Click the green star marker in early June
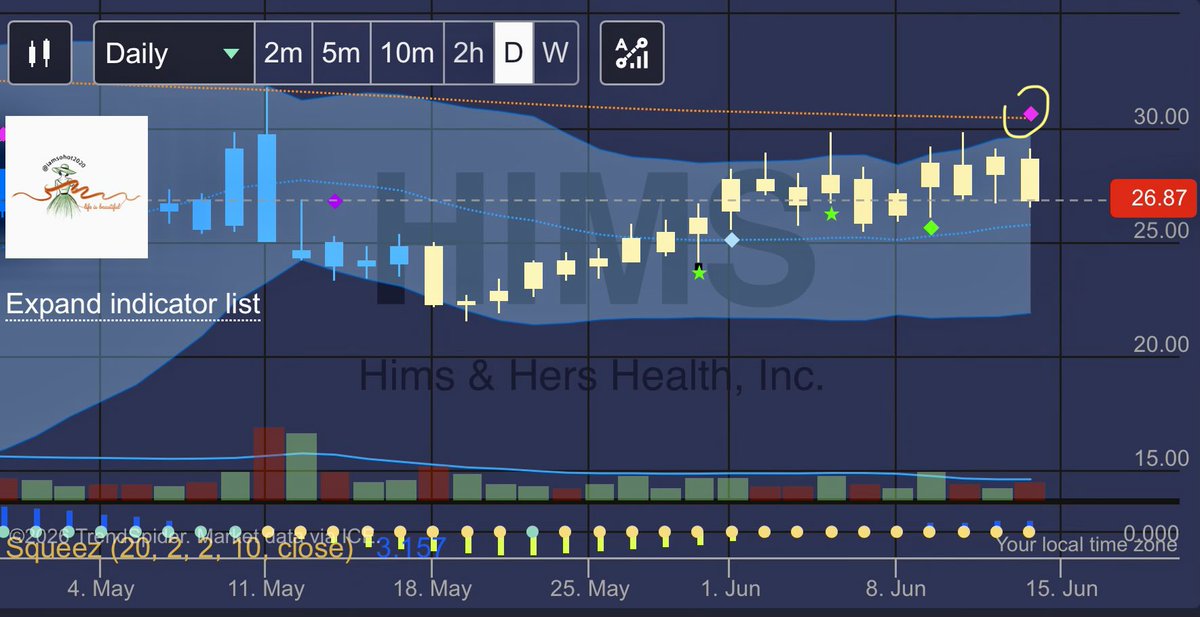Viewport: 1200px width, 617px height. click(x=831, y=214)
